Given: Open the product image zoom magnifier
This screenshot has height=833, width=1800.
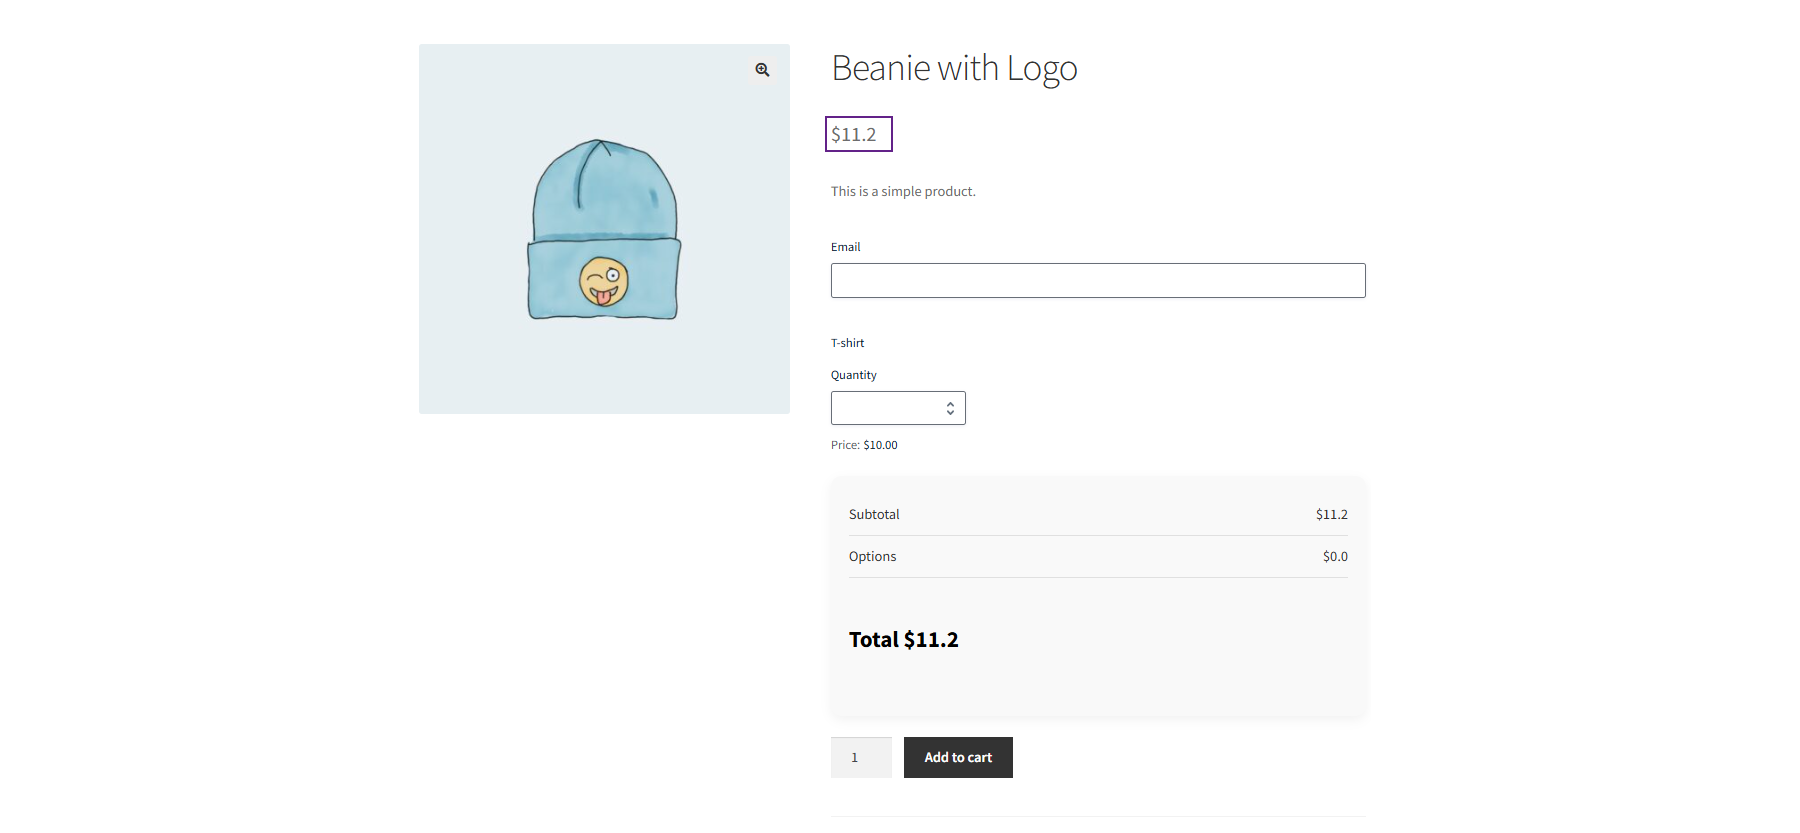Looking at the screenshot, I should coord(762,70).
